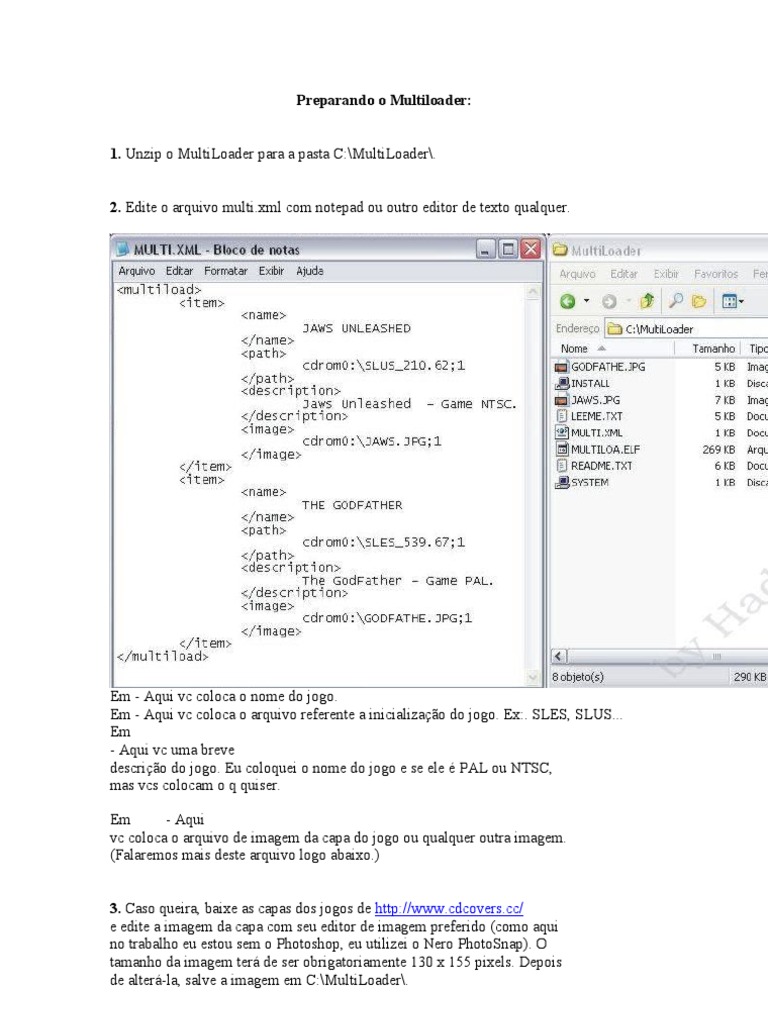Image resolution: width=768 pixels, height=1024 pixels.
Task: Select the INSTALL file icon
Action: [561, 383]
